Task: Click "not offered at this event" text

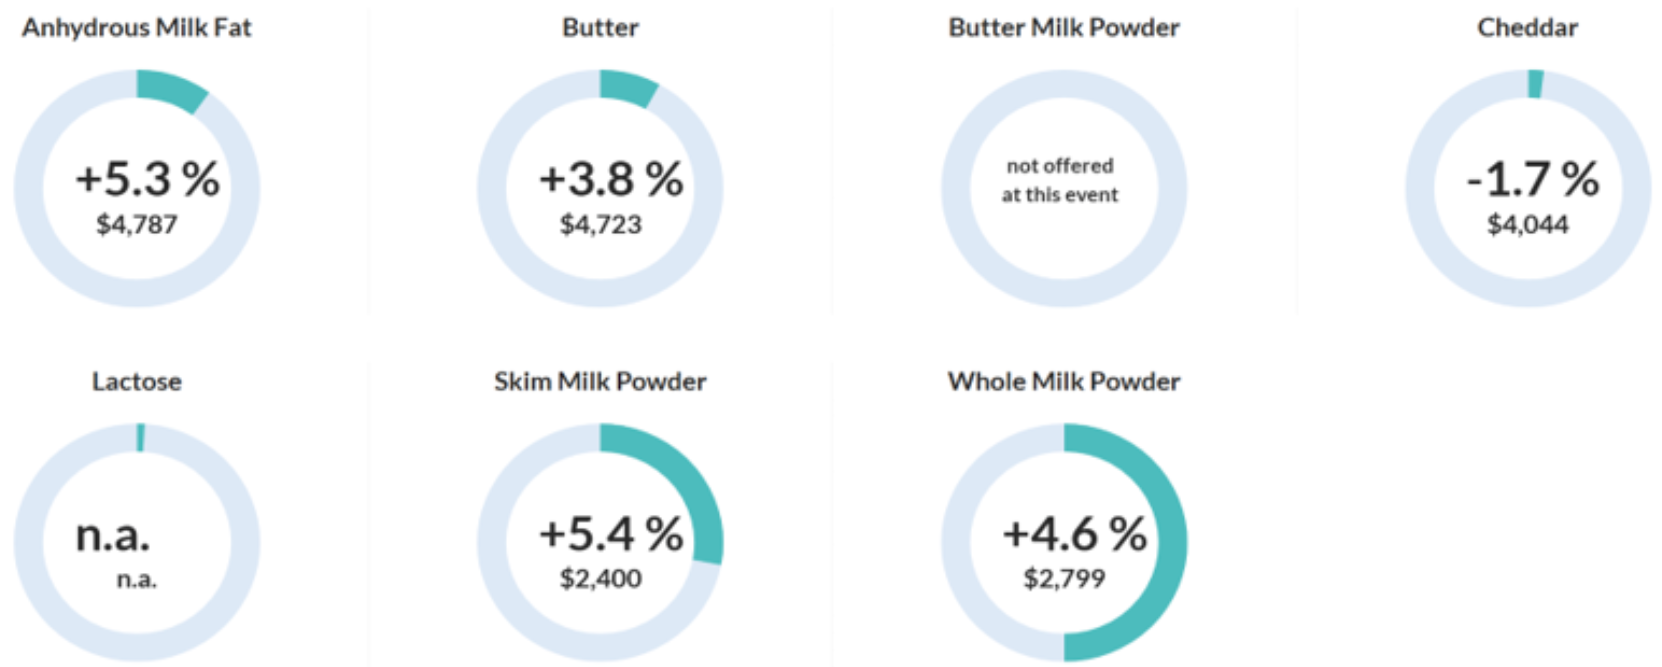Action: tap(1060, 180)
